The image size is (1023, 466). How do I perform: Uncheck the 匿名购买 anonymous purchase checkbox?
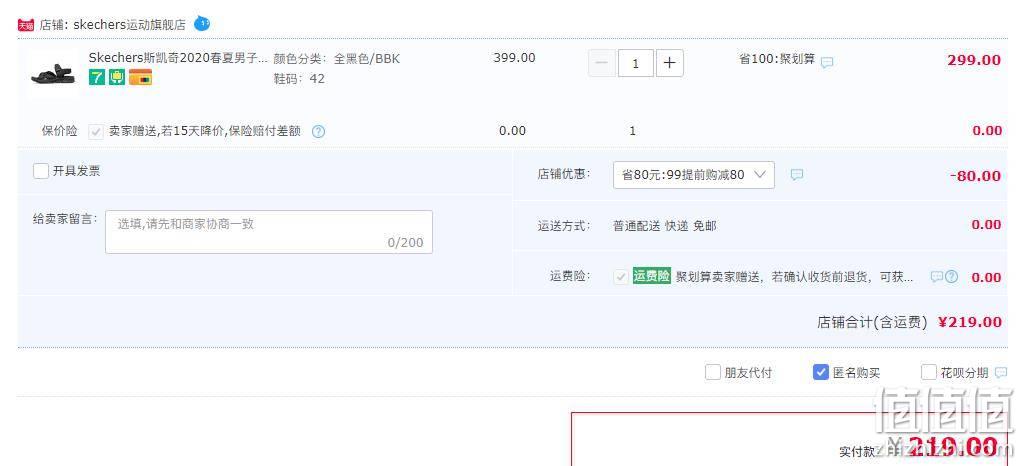pyautogui.click(x=821, y=373)
